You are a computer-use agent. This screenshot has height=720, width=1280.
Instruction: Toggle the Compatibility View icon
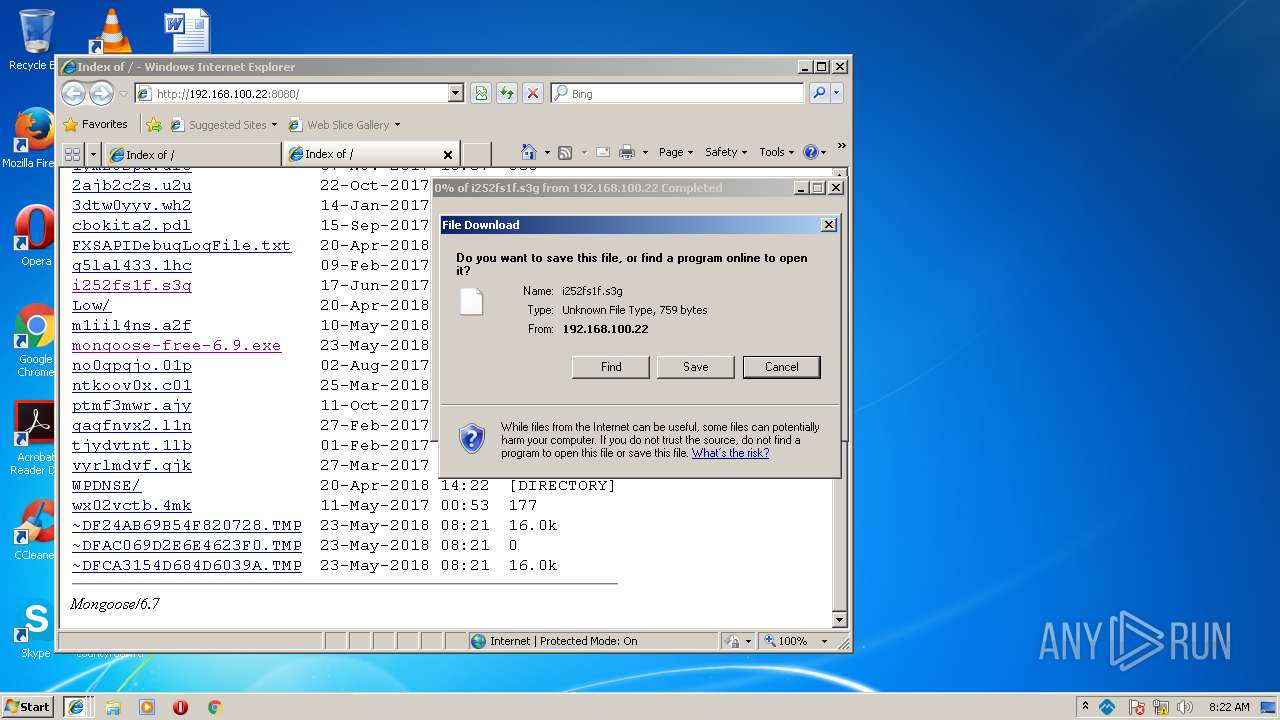click(481, 93)
